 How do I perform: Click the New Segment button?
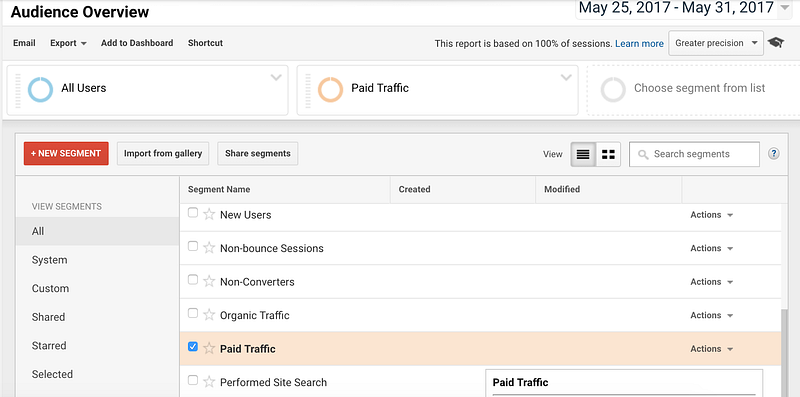point(66,154)
